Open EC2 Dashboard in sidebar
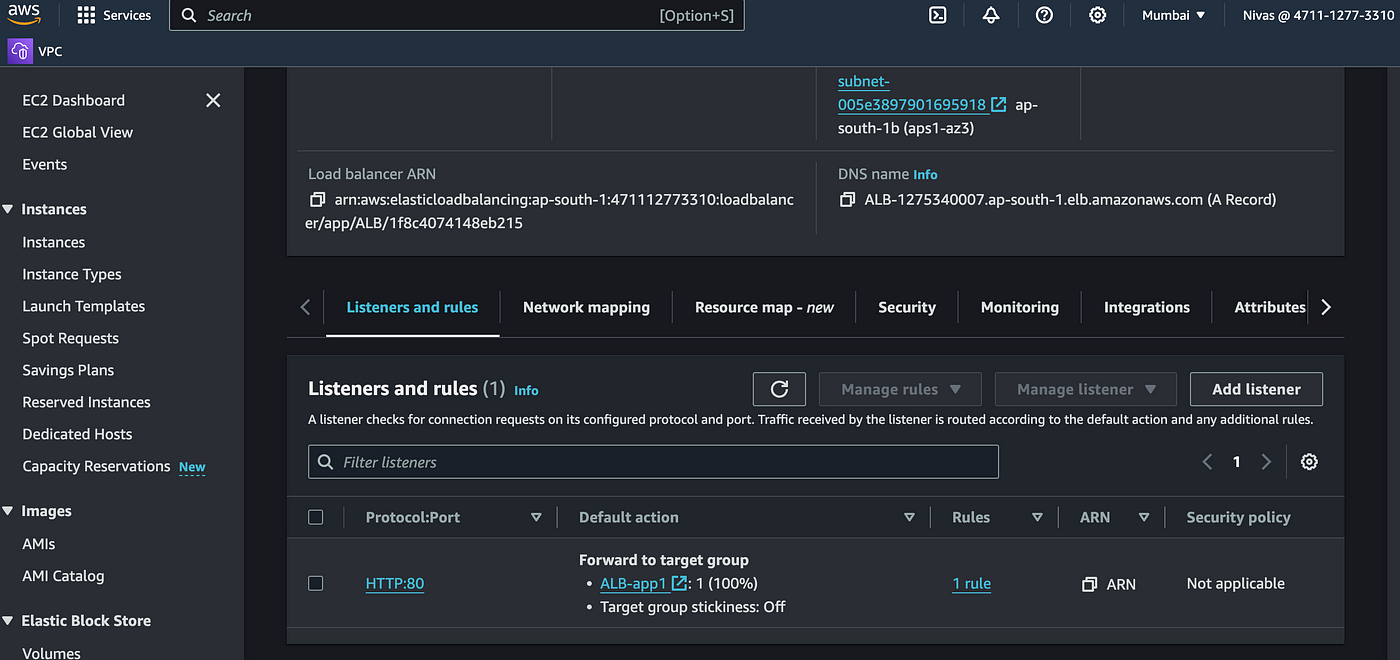The width and height of the screenshot is (1400, 660). 74,100
